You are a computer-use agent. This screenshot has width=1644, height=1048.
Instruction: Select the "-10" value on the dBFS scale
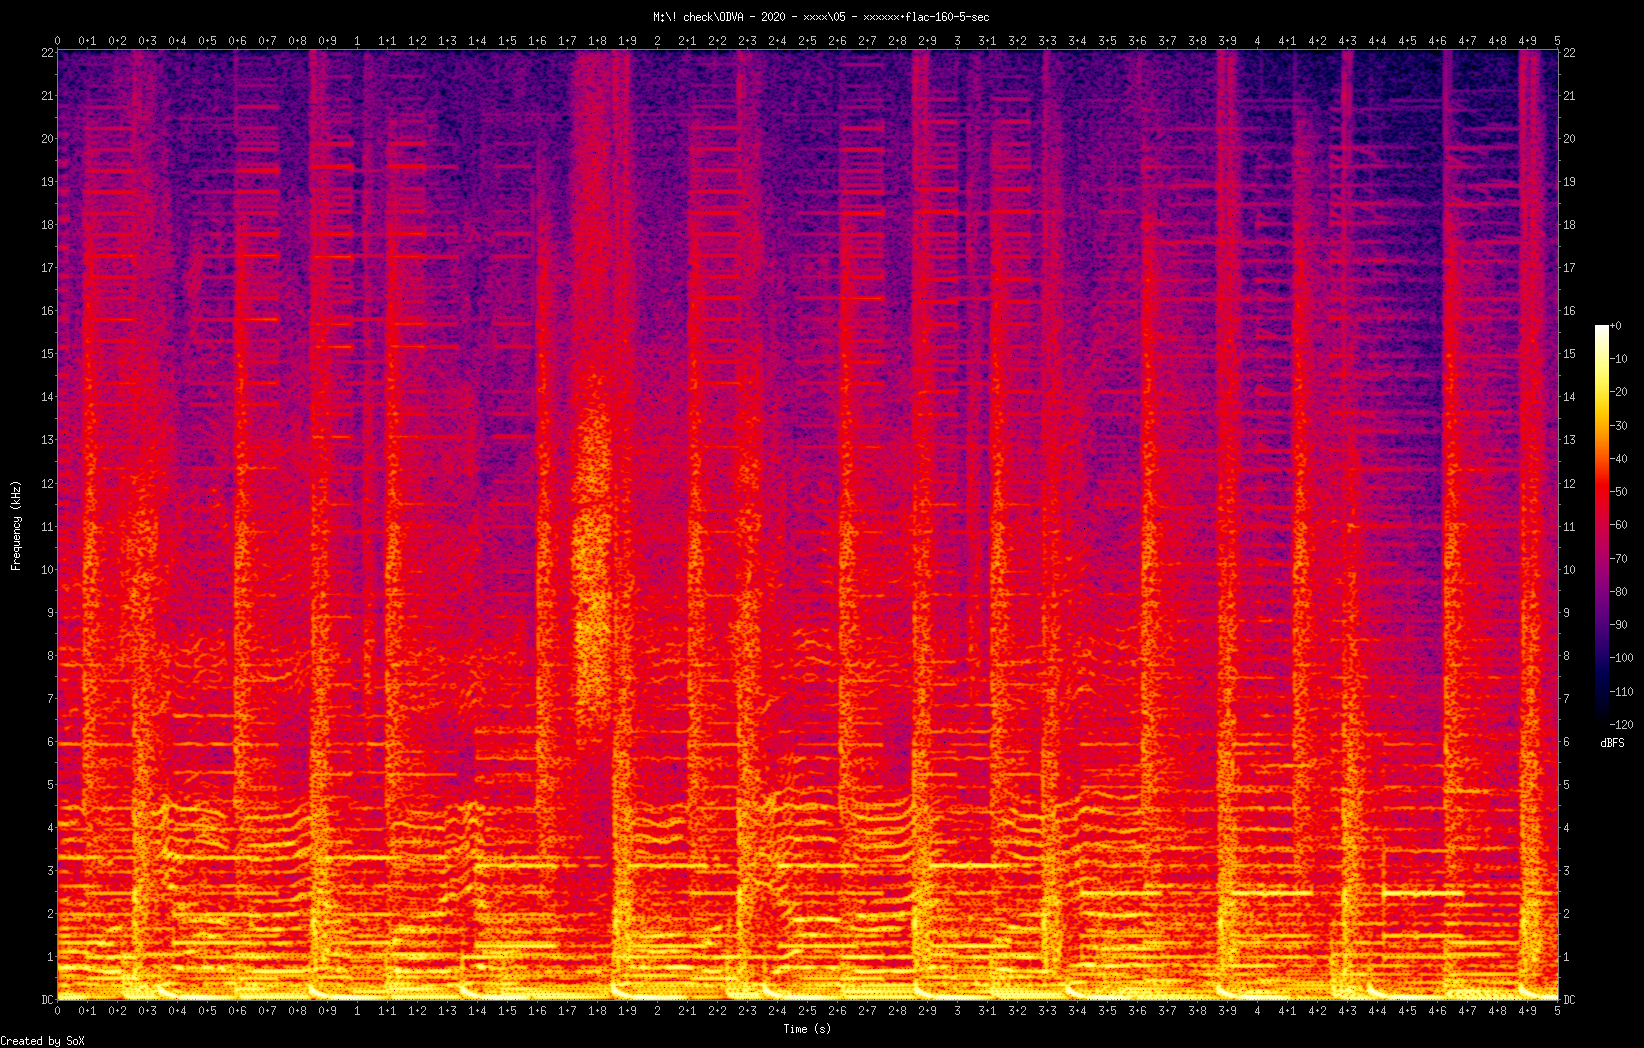[1619, 359]
